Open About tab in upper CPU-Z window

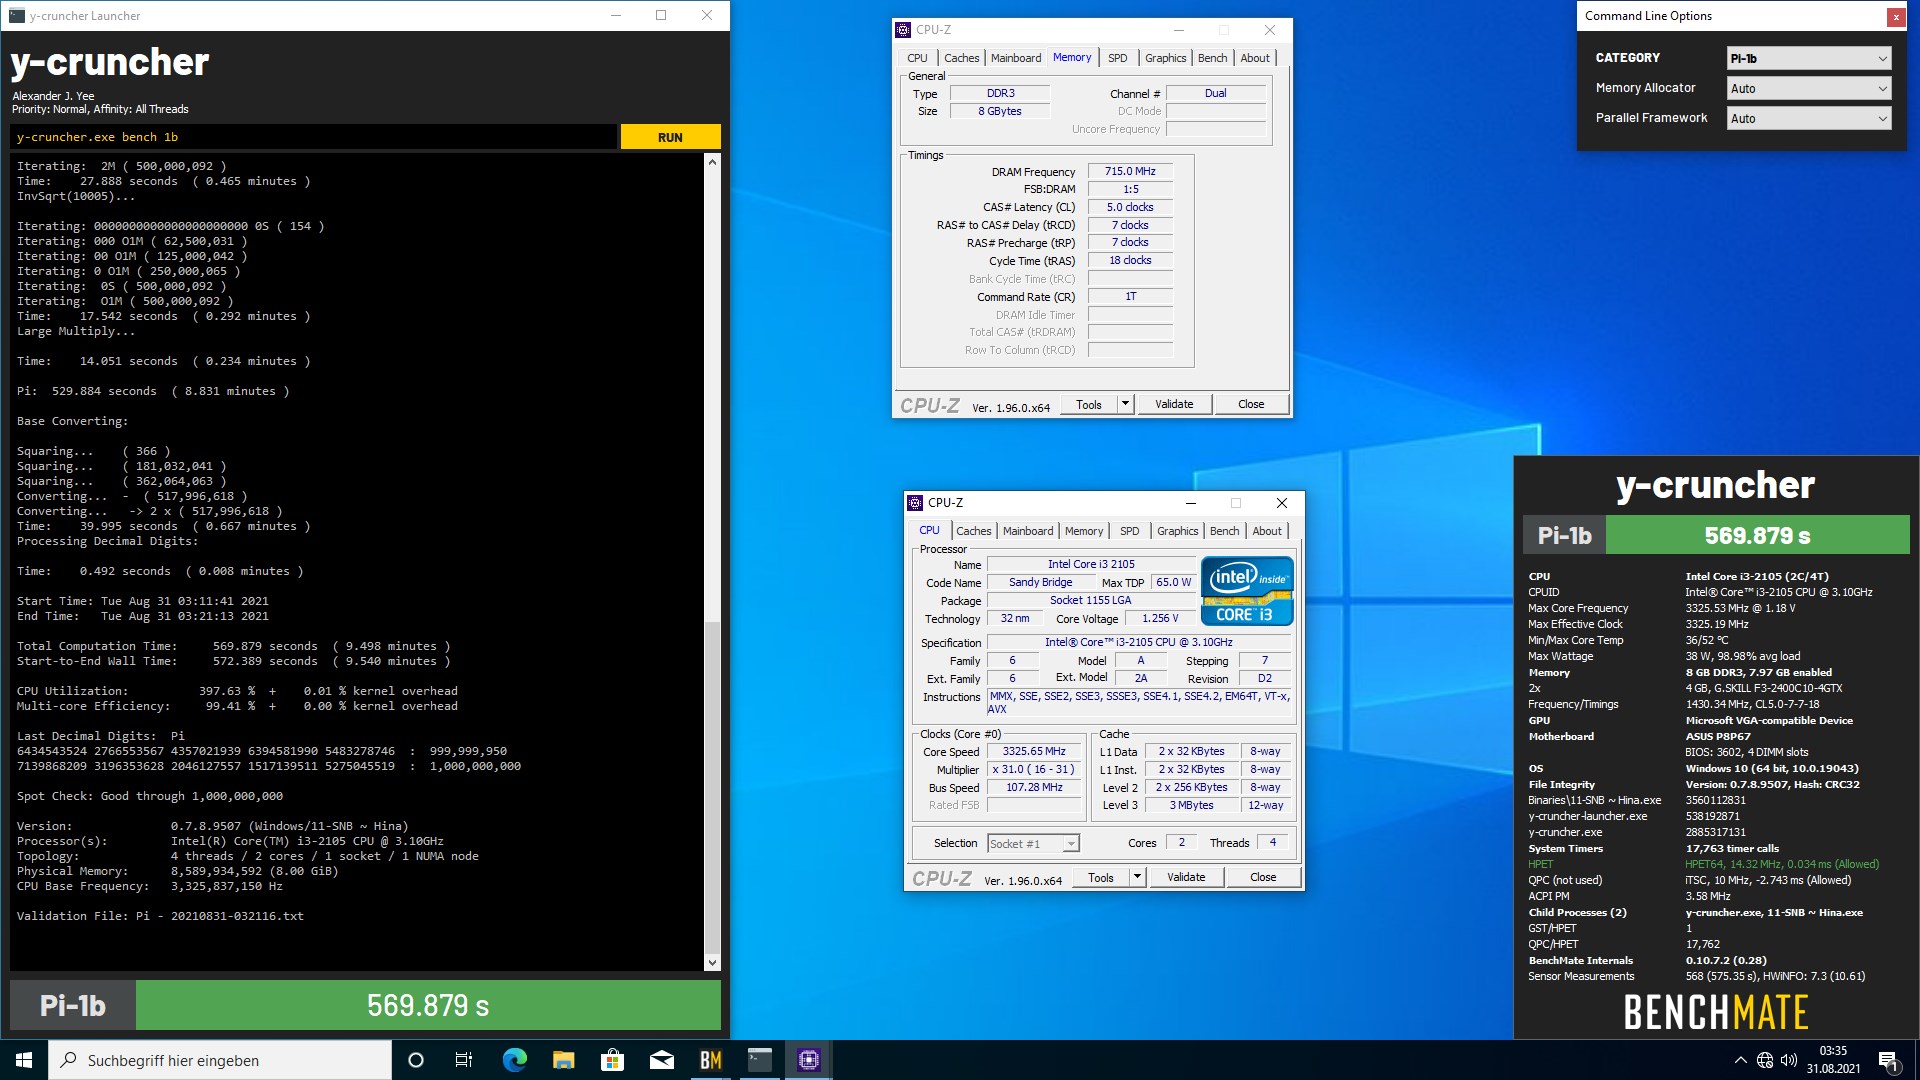point(1255,58)
